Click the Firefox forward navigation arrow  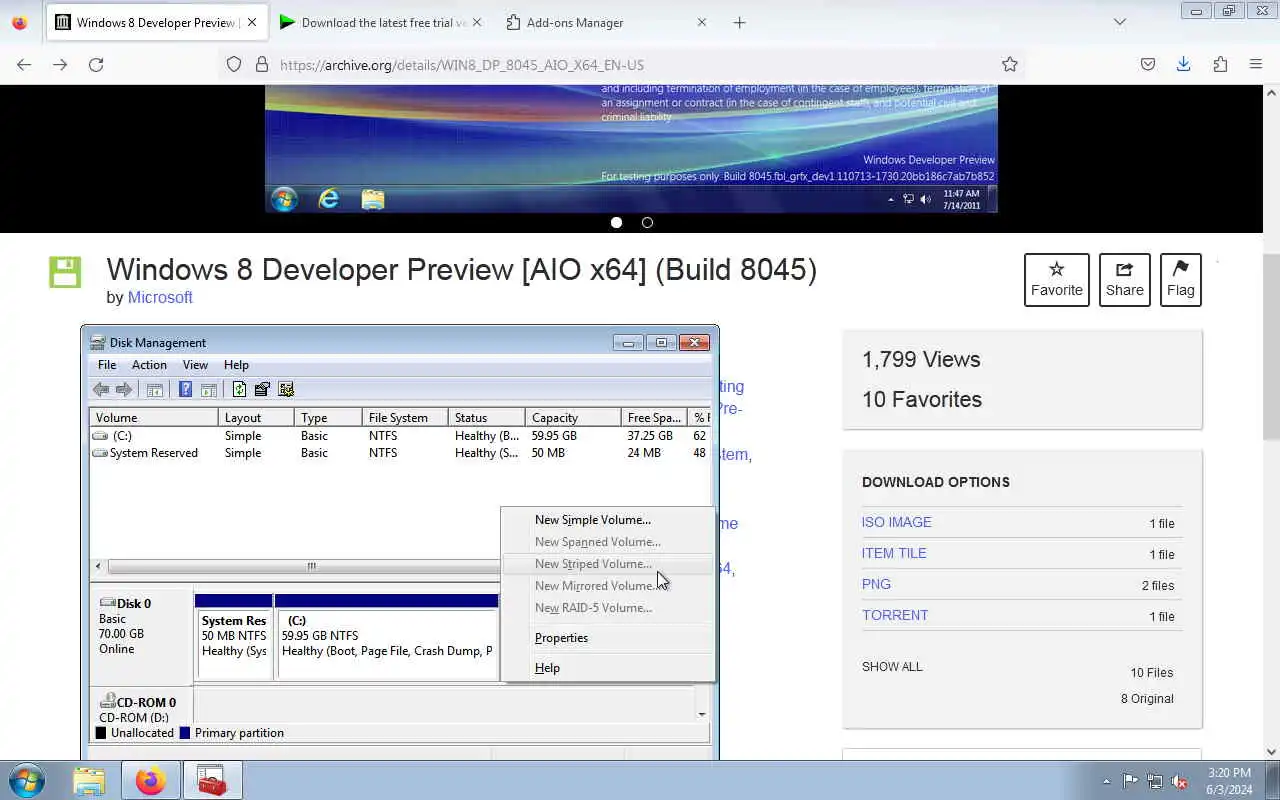coord(60,64)
